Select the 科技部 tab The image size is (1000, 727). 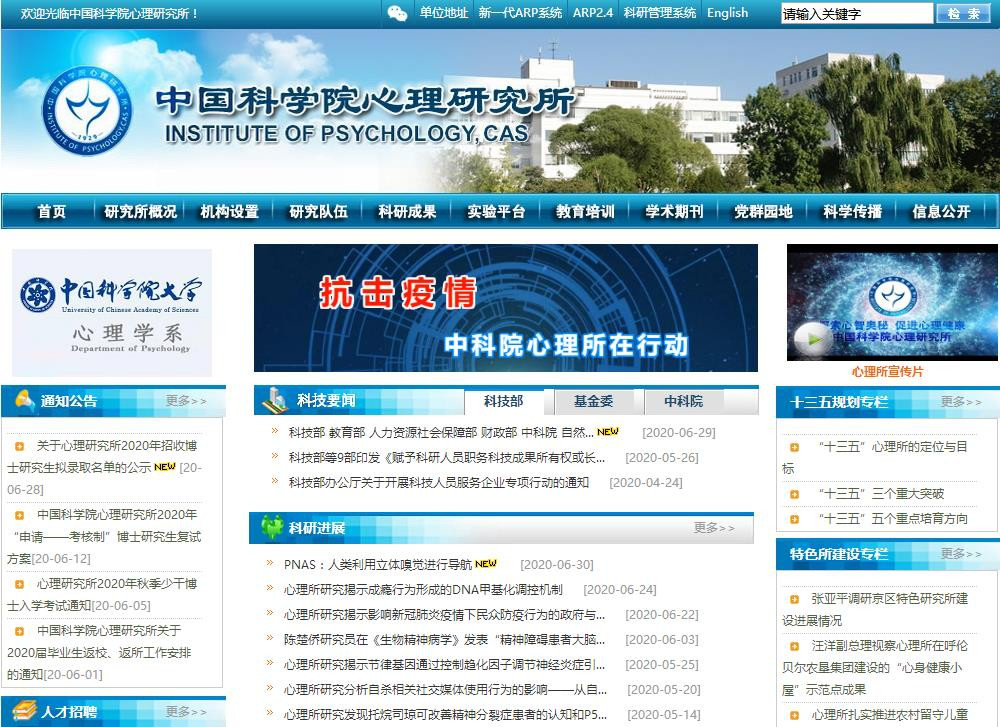tap(503, 401)
